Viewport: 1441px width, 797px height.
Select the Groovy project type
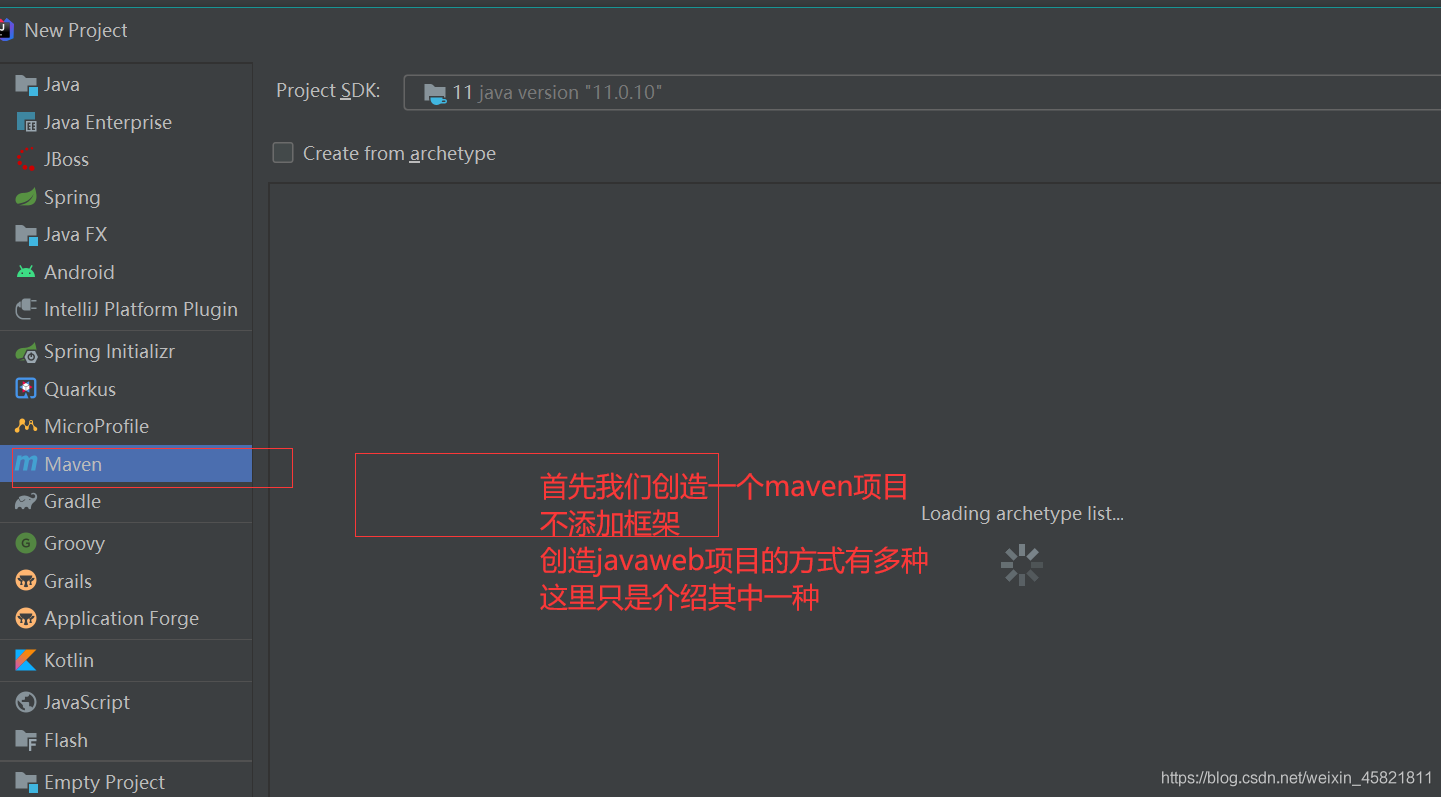(75, 543)
